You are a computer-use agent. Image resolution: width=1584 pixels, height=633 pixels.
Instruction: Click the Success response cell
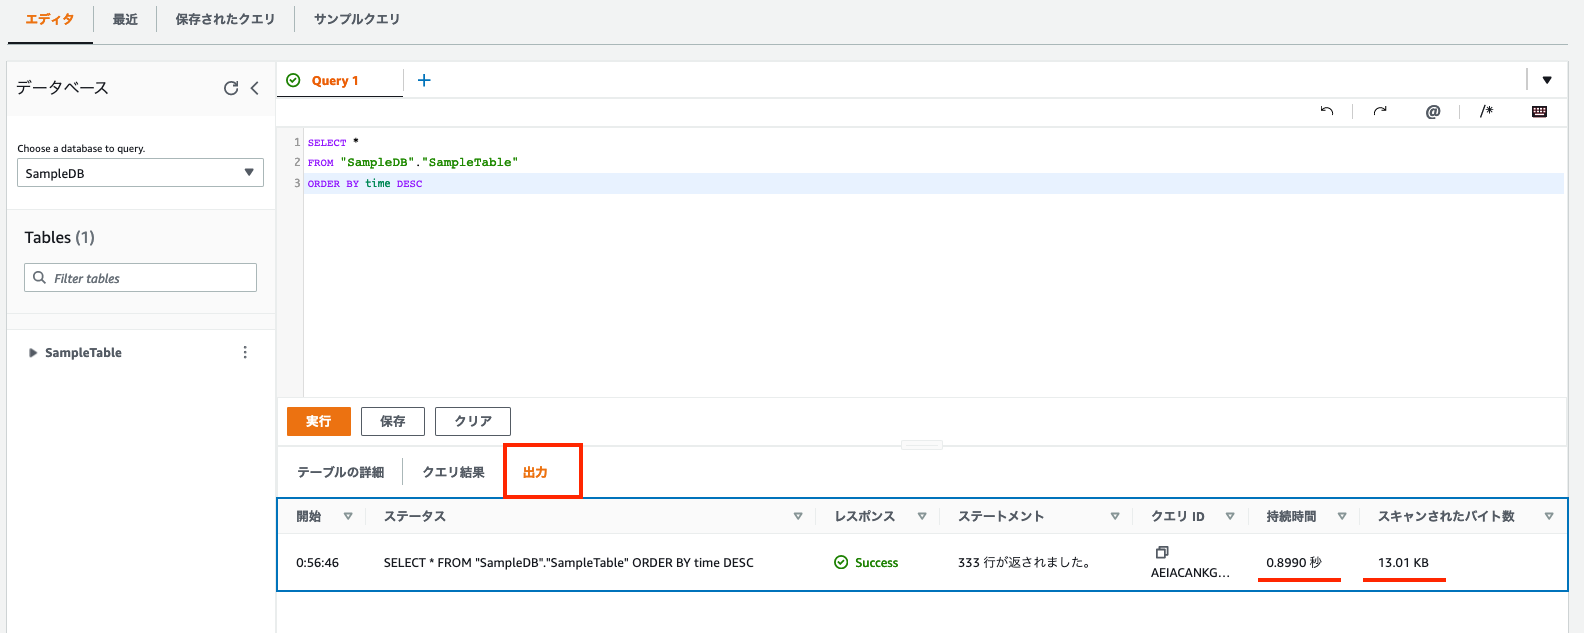pos(866,562)
